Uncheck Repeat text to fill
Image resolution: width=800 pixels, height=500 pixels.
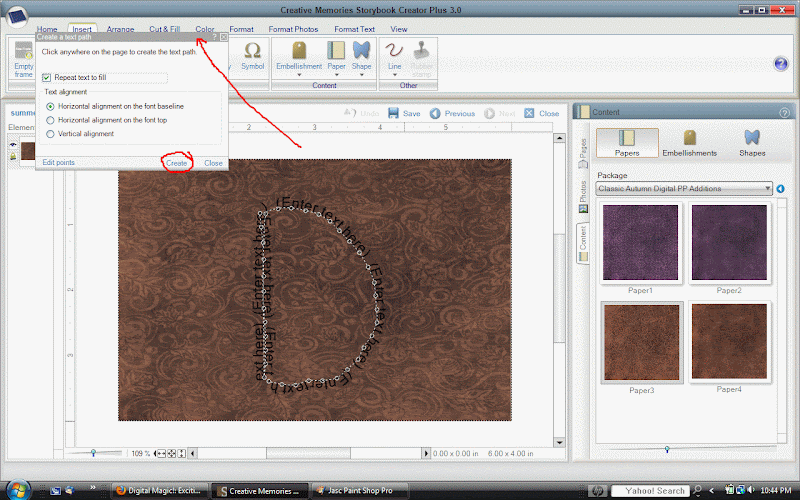47,77
